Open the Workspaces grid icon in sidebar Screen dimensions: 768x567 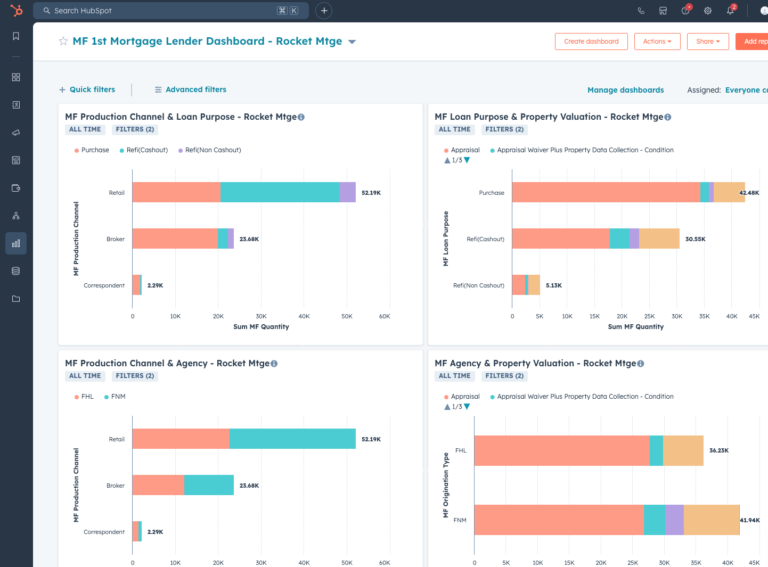point(16,77)
